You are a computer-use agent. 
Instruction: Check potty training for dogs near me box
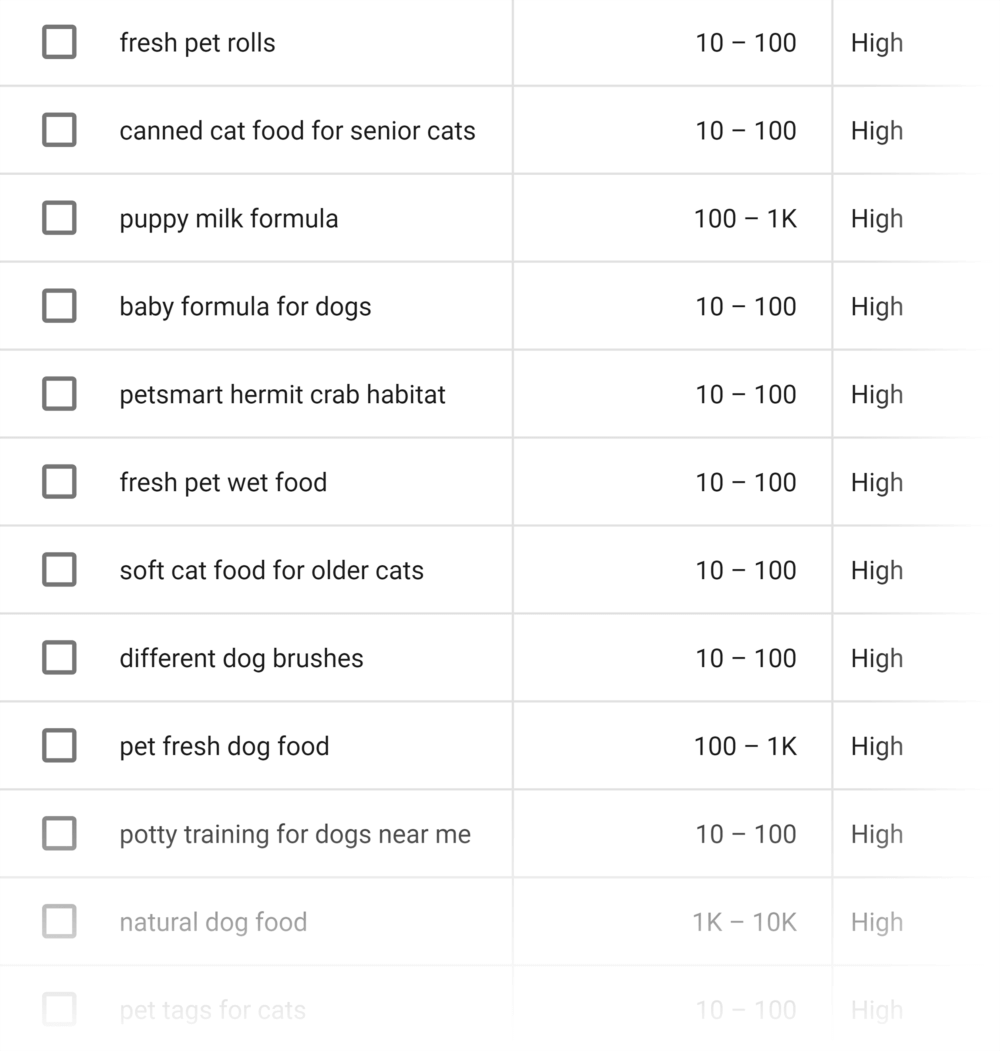pos(59,833)
